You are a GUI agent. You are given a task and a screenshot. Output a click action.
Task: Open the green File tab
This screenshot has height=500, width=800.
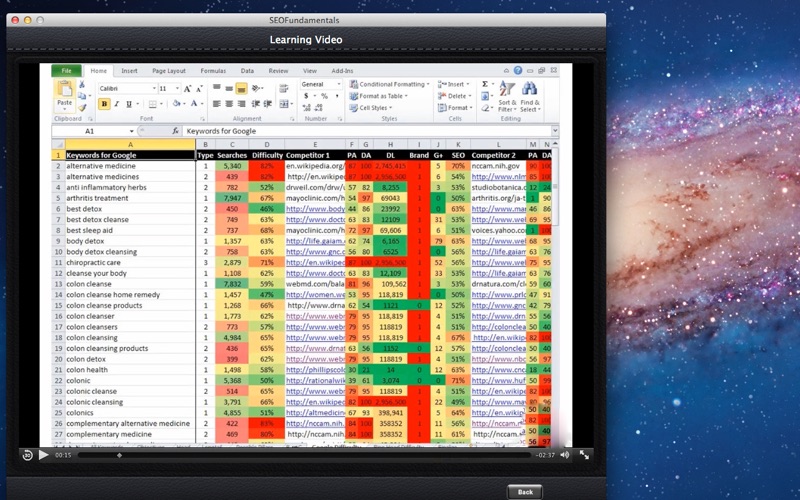66,71
